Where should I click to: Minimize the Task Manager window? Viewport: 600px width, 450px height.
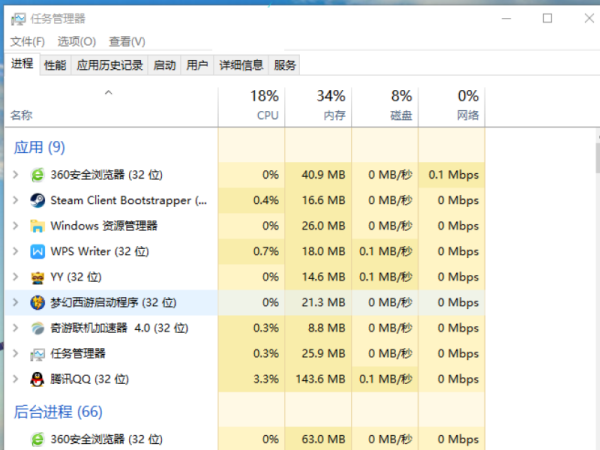pyautogui.click(x=506, y=18)
